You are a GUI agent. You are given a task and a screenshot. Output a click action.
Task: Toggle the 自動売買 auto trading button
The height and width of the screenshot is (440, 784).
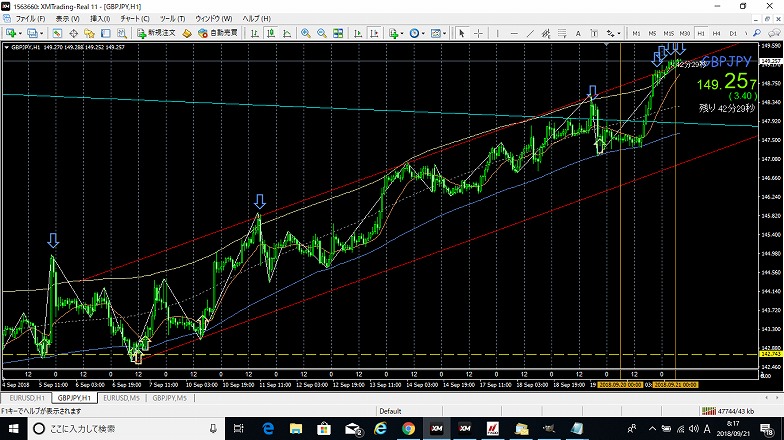click(218, 33)
